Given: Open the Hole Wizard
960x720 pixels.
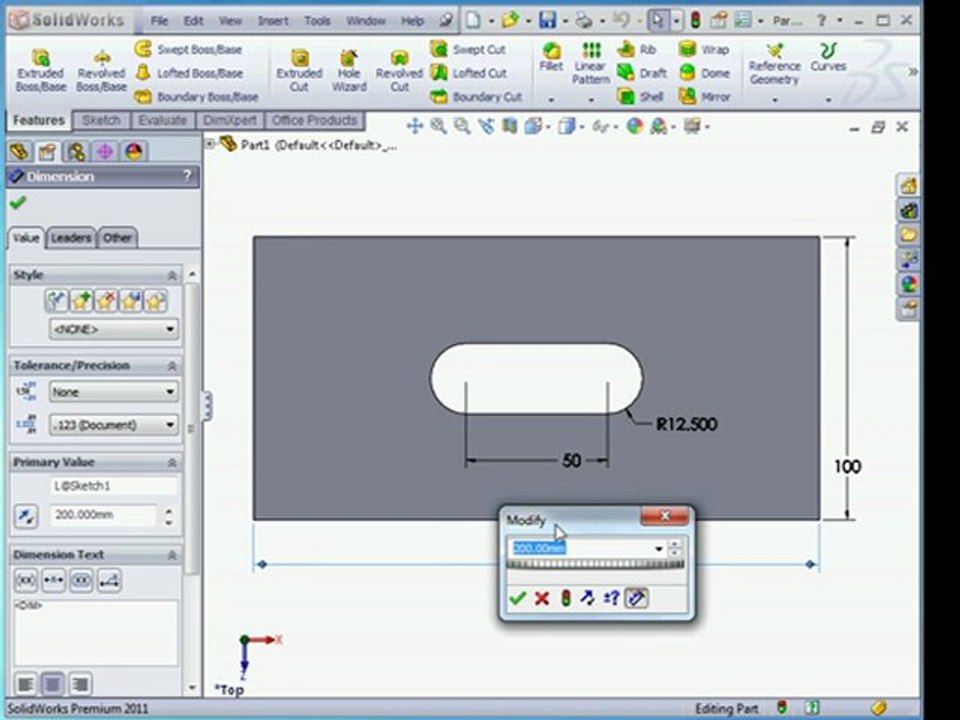Looking at the screenshot, I should [x=349, y=70].
